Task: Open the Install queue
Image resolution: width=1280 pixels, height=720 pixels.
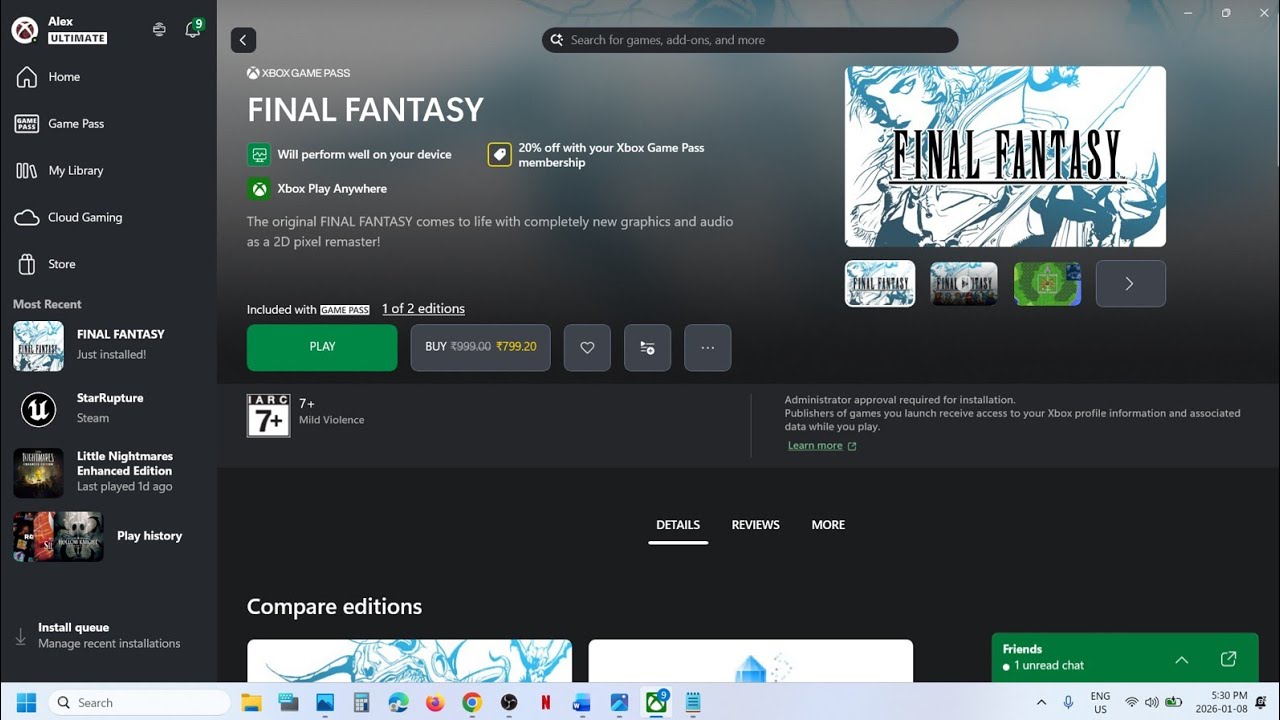Action: click(x=108, y=636)
